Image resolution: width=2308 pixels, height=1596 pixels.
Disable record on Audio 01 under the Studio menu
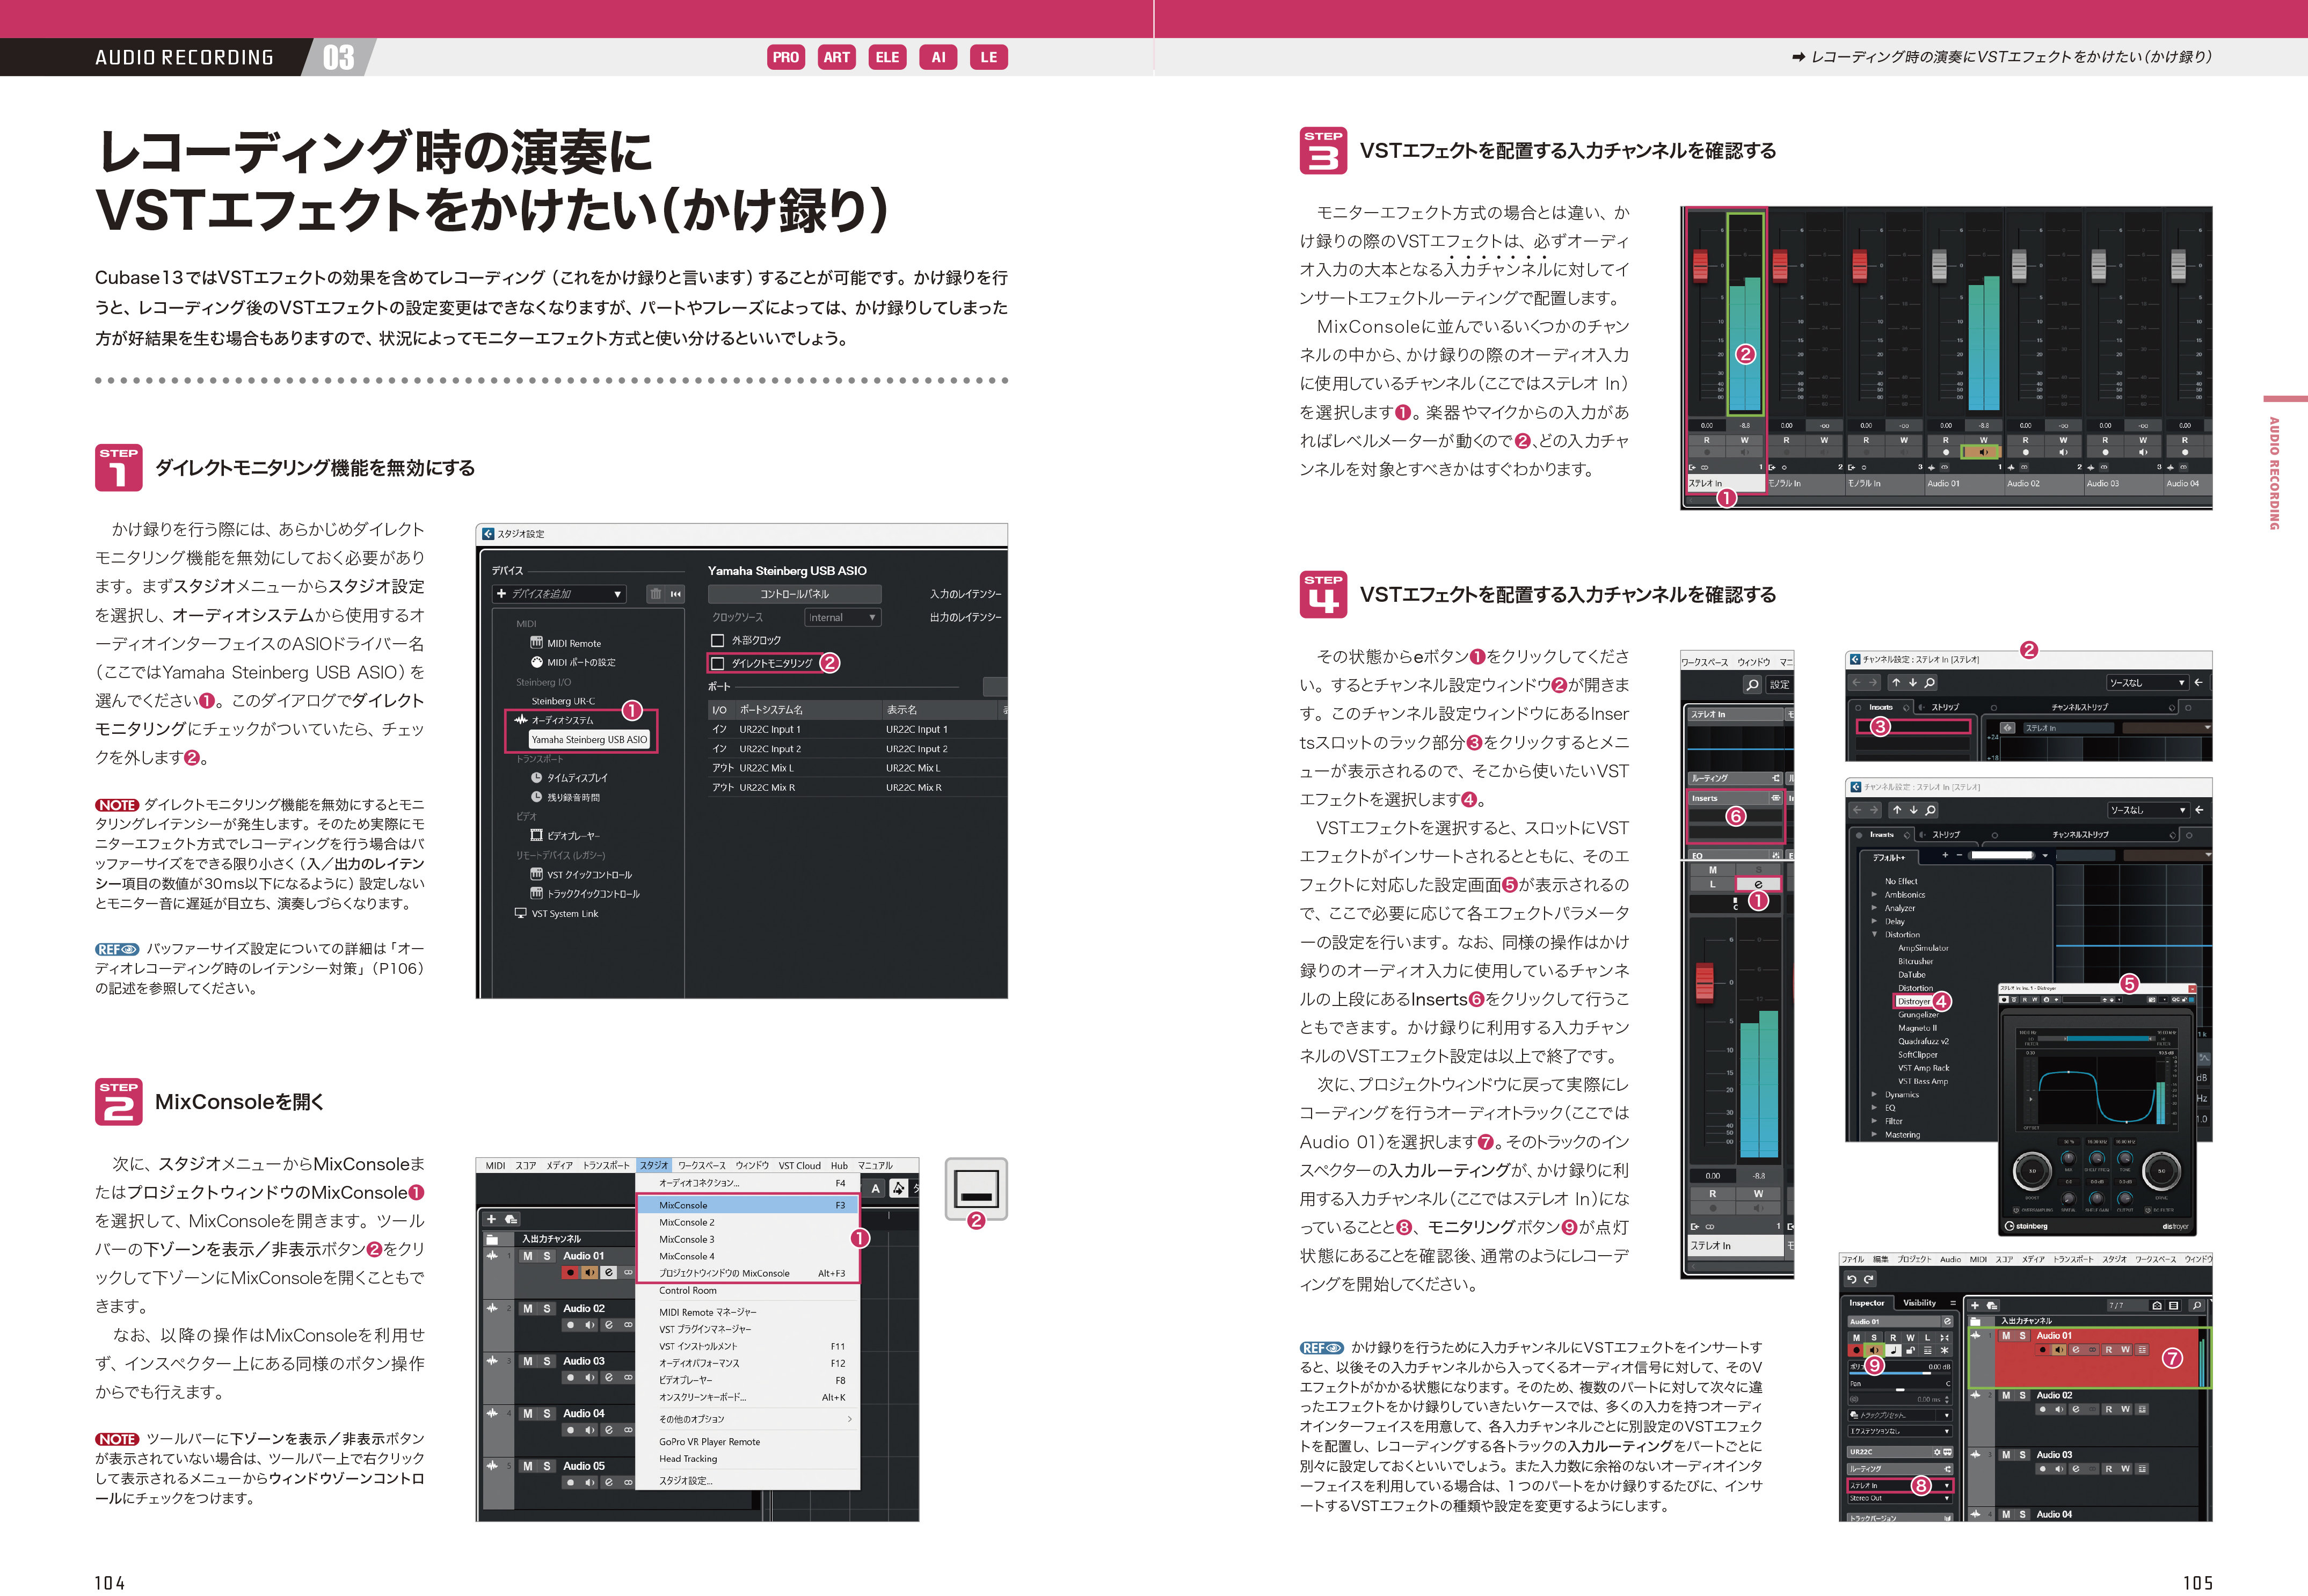(x=570, y=1273)
